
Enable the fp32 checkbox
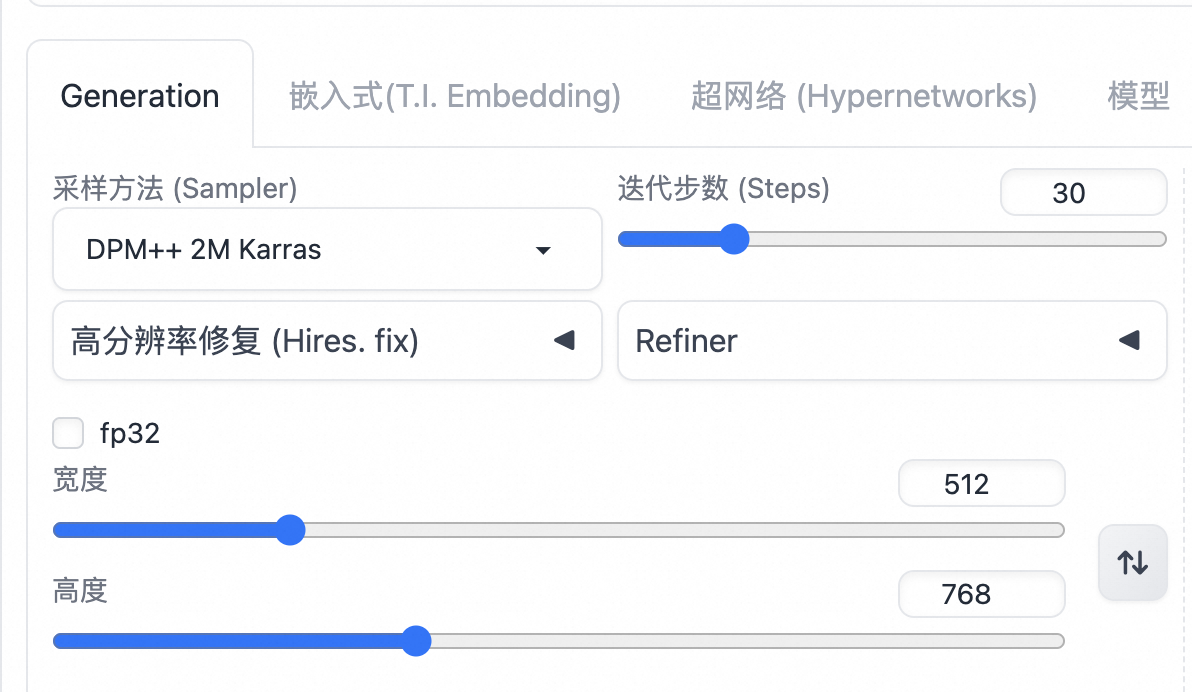(68, 433)
